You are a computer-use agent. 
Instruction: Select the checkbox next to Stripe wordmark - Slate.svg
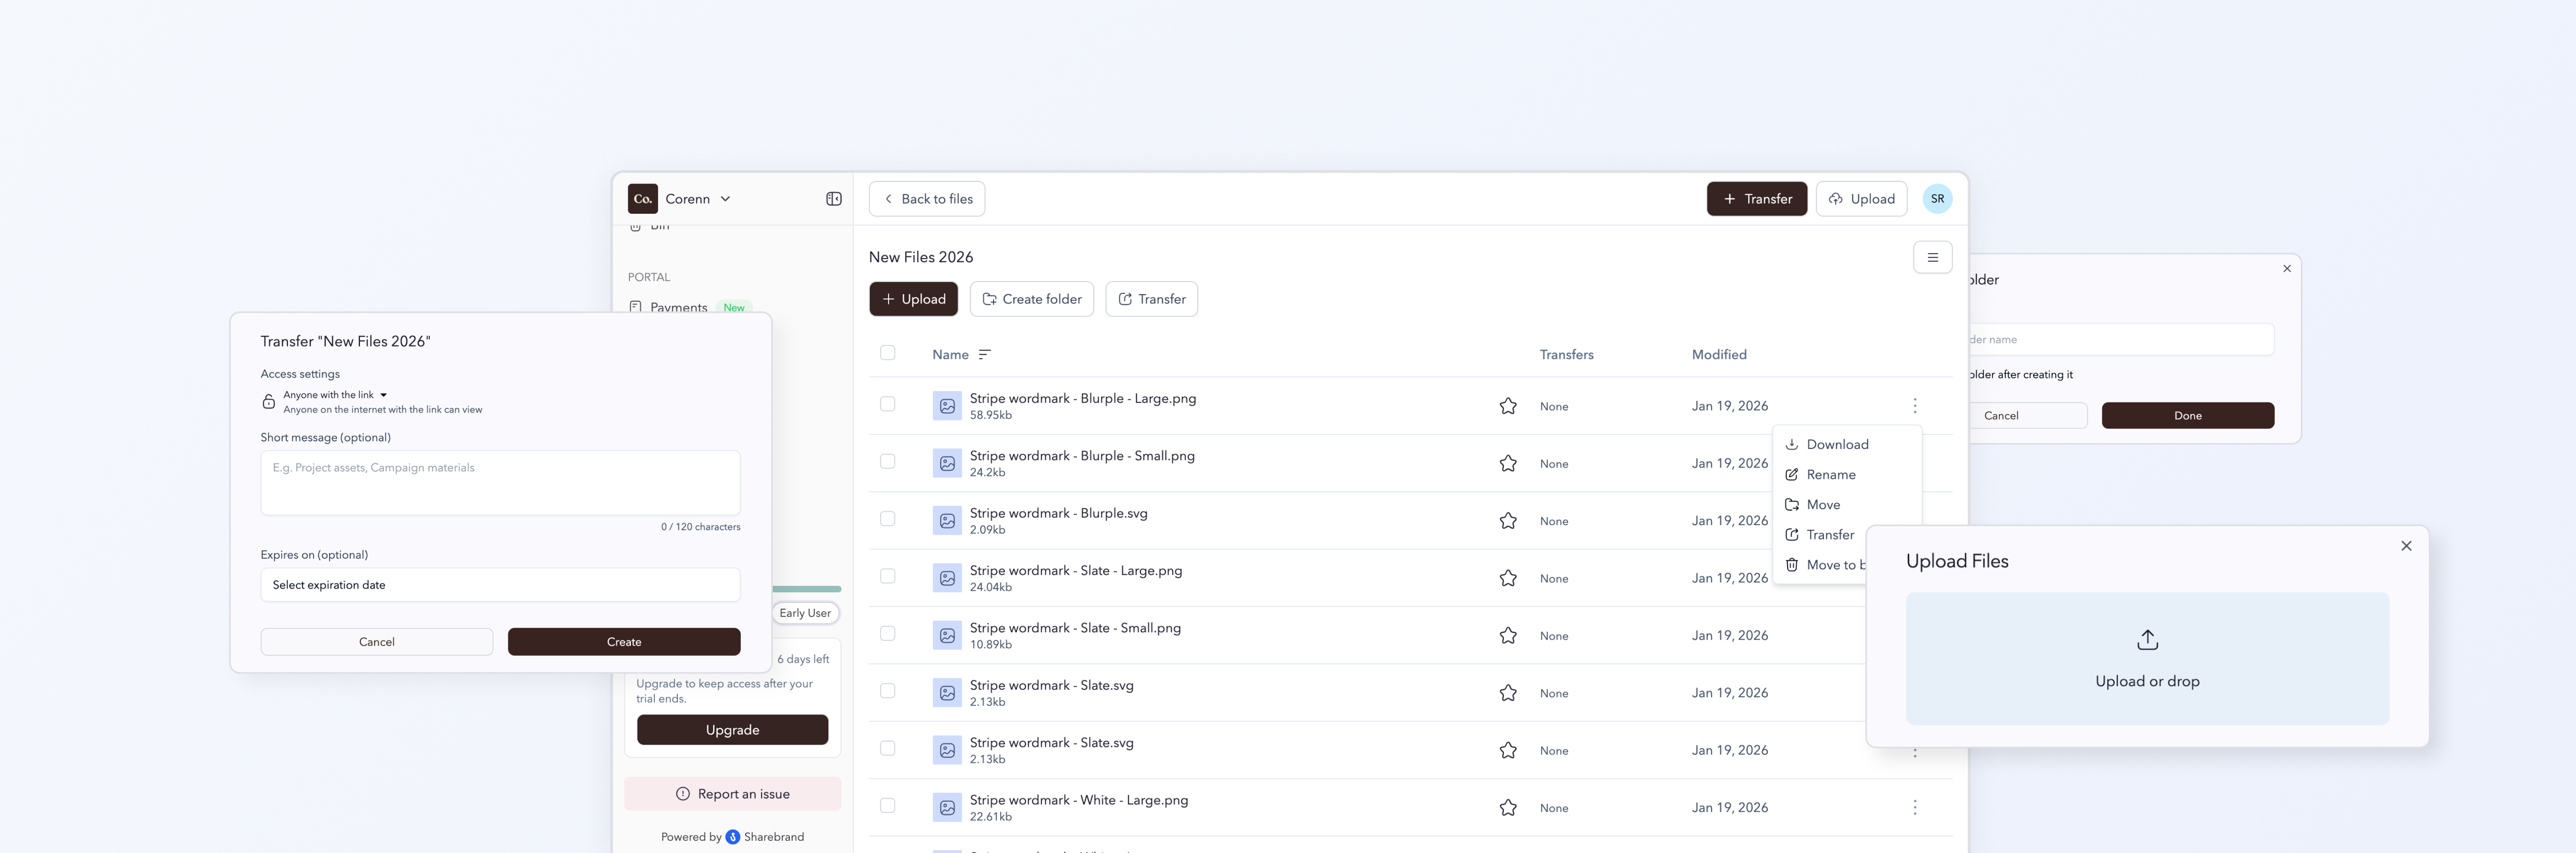888,691
